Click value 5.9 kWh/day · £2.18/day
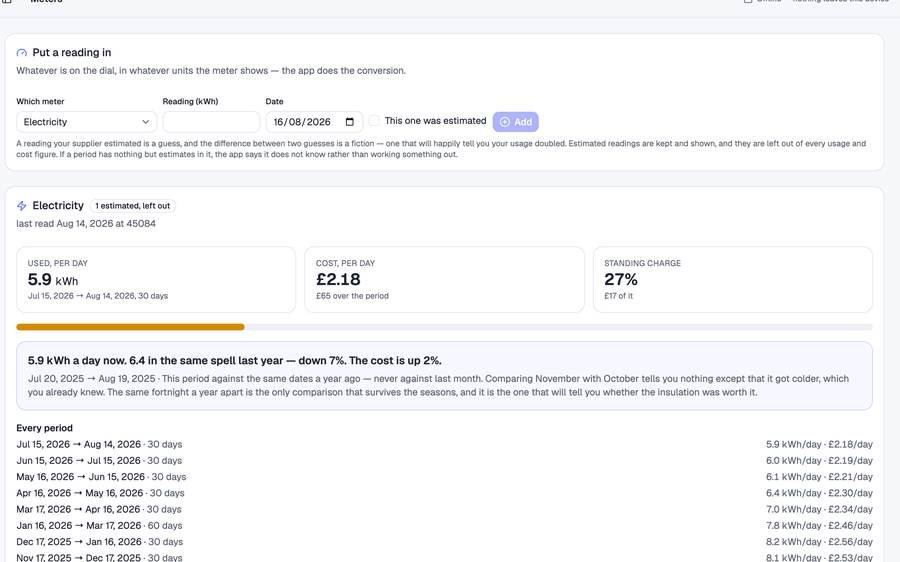 tap(819, 444)
